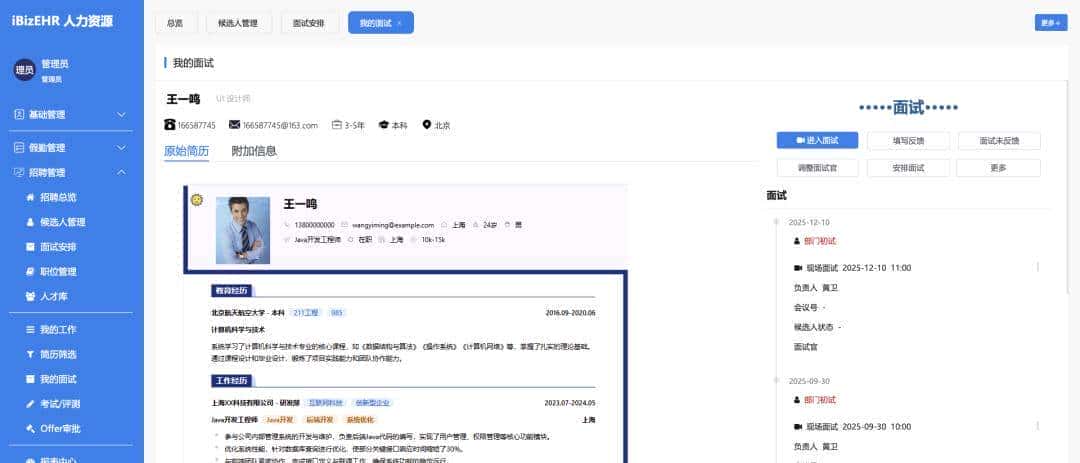The image size is (1080, 463).
Task: Click date range 2016.09-2020.06
Action: [x=570, y=313]
